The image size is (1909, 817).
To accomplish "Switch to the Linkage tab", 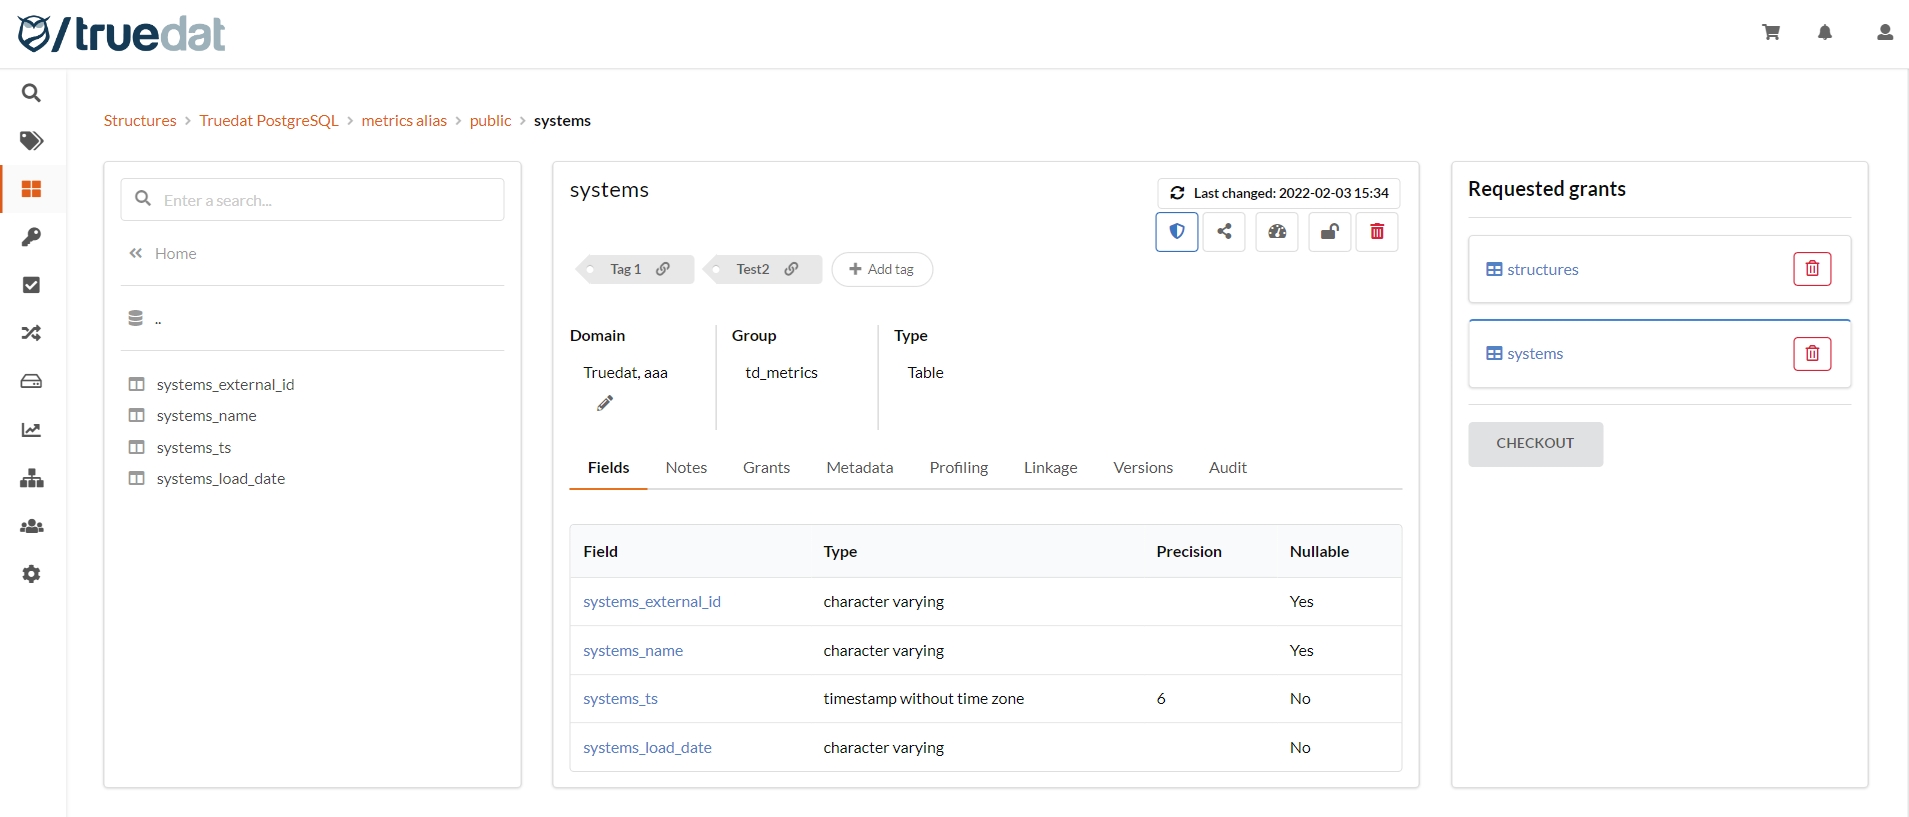I will [x=1050, y=468].
